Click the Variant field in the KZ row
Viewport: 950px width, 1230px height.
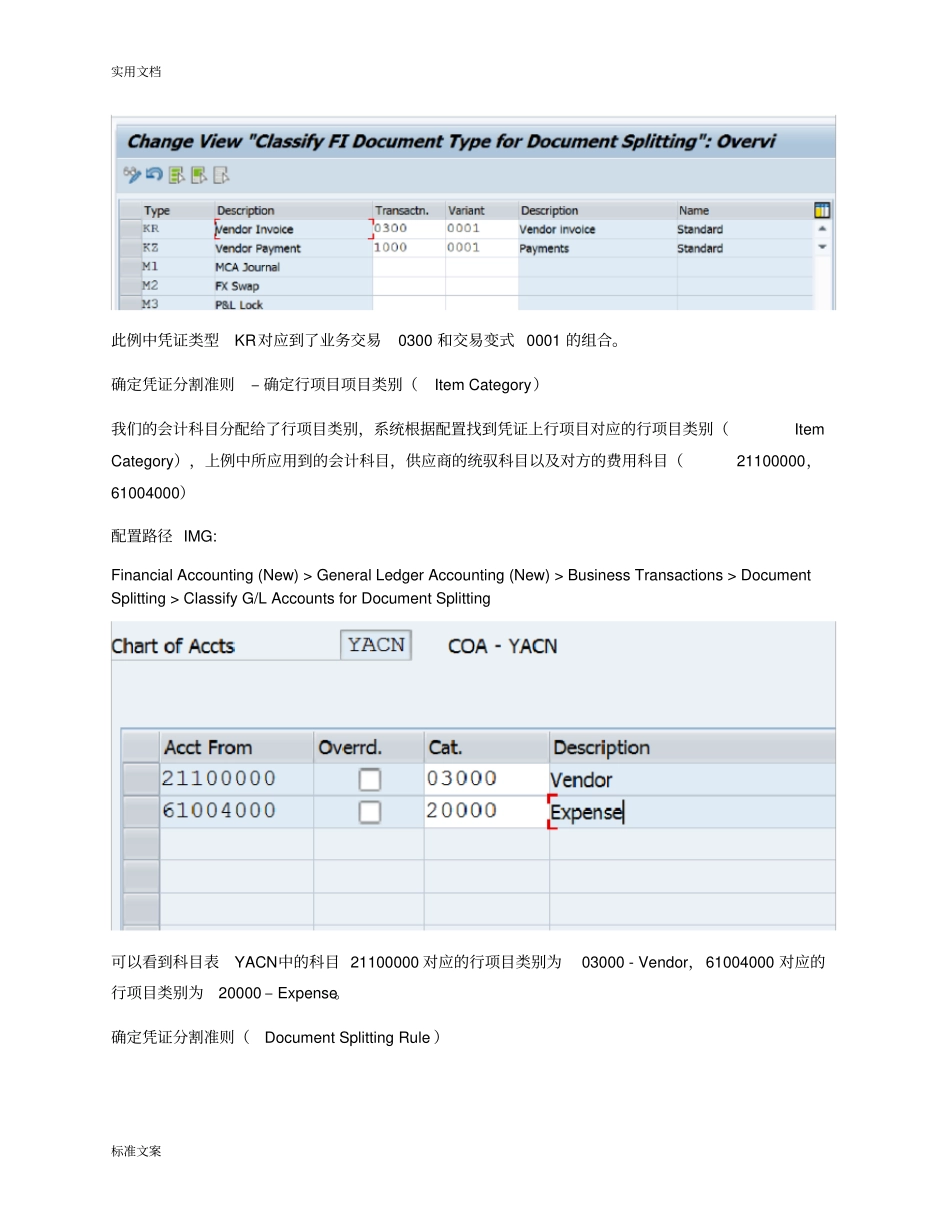pyautogui.click(x=481, y=248)
